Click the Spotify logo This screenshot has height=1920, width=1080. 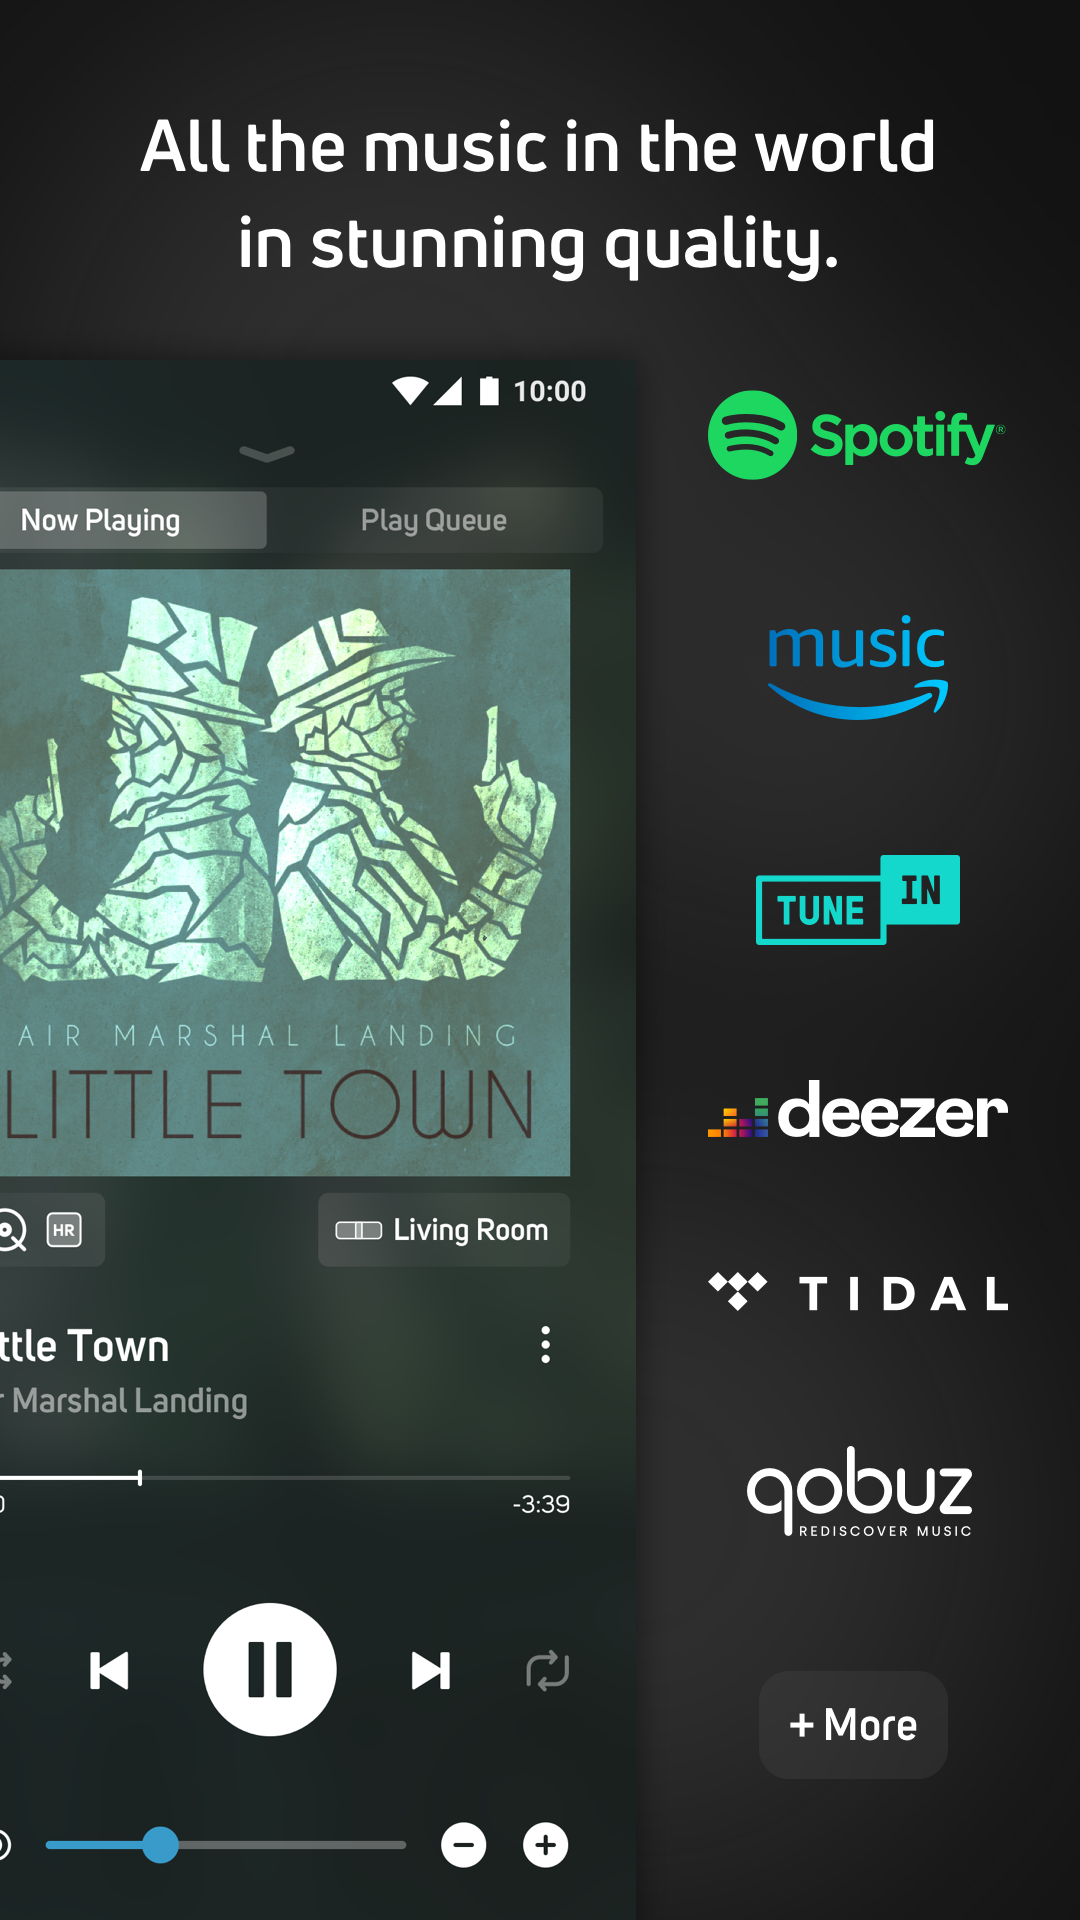click(x=856, y=435)
